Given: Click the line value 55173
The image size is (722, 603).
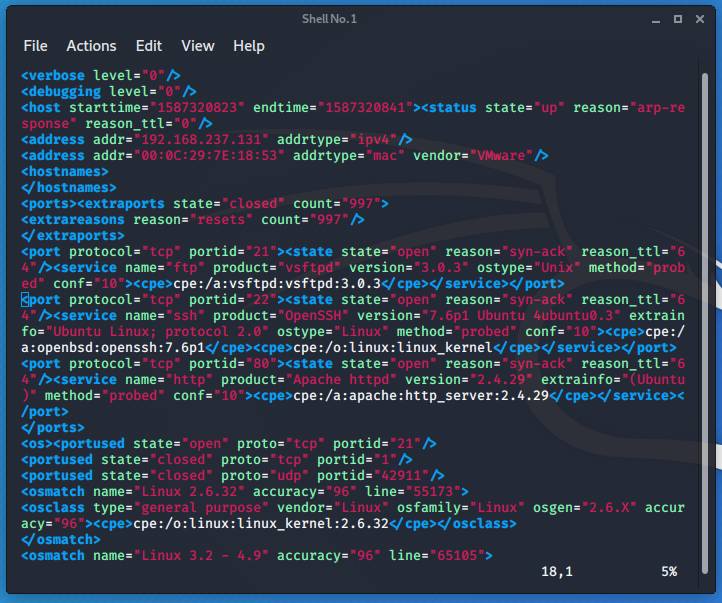Looking at the screenshot, I should point(433,492).
